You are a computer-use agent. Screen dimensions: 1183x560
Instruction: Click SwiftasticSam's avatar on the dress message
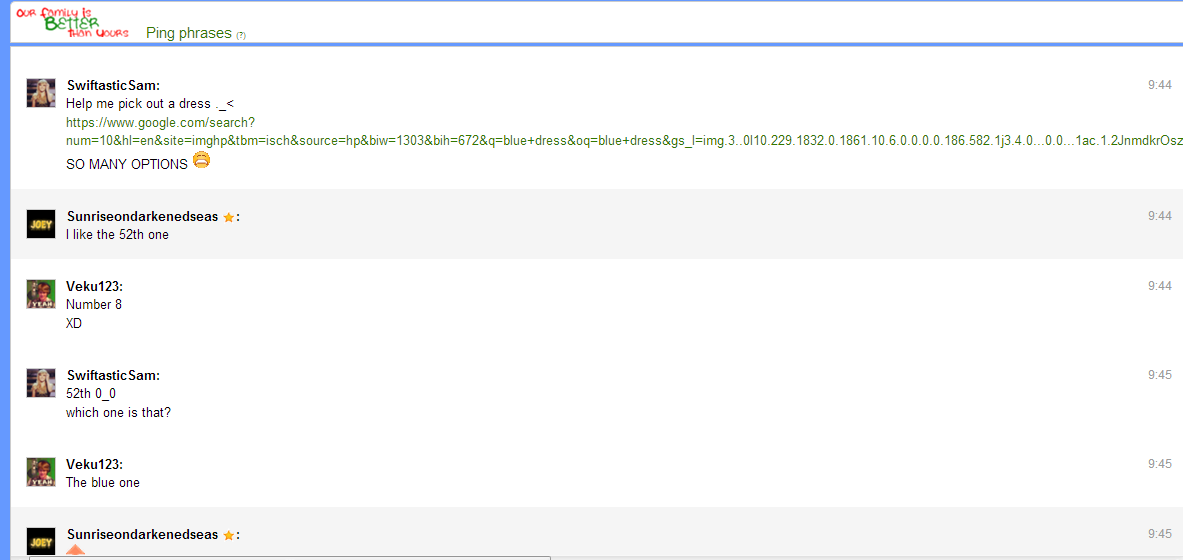41,93
